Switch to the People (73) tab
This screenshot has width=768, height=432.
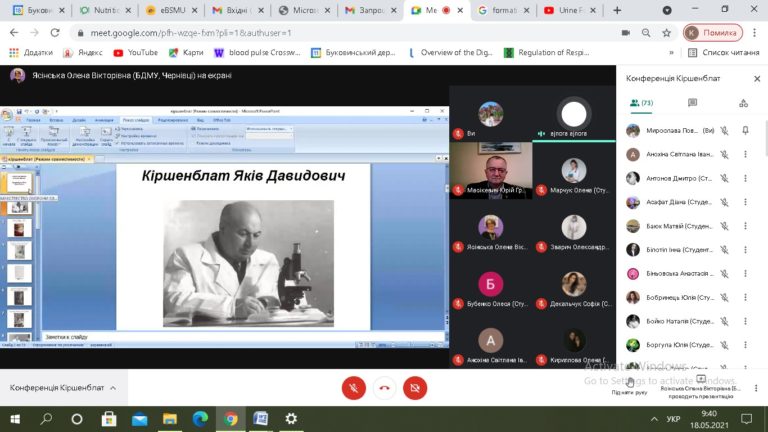click(641, 103)
